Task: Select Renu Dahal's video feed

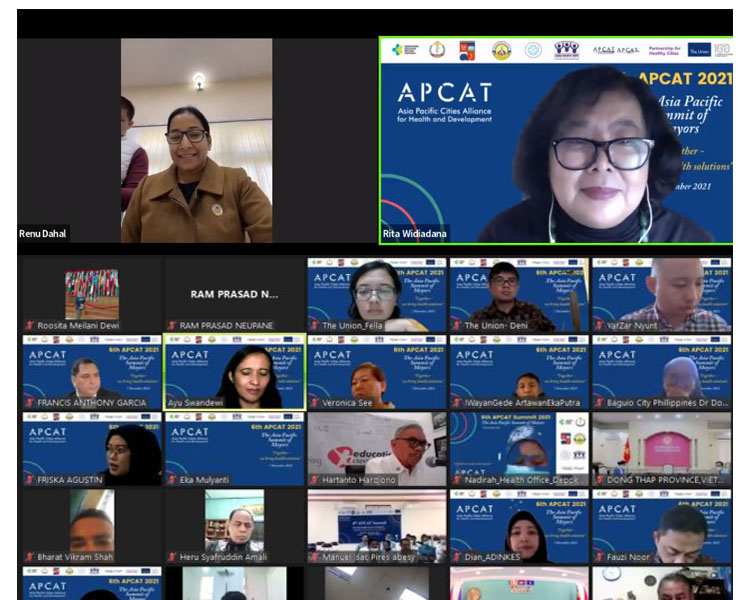Action: click(x=196, y=140)
